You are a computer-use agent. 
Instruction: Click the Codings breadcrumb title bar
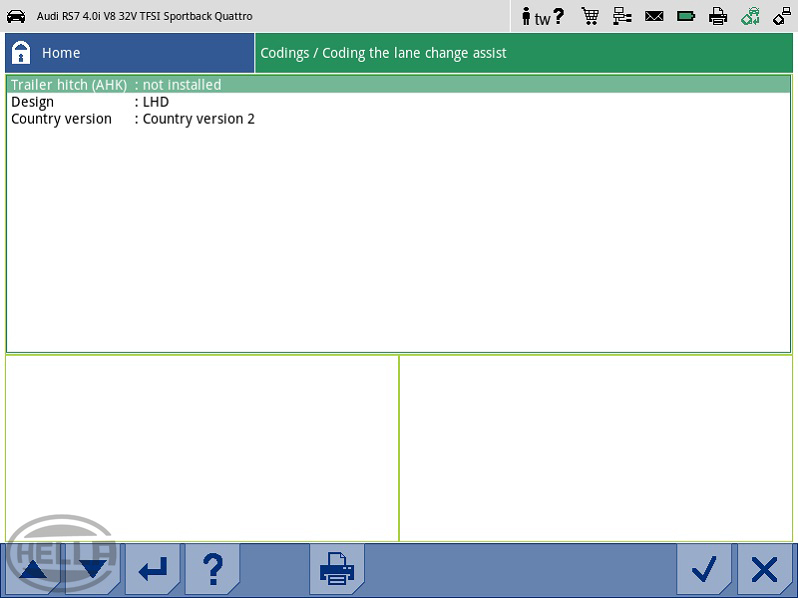click(524, 53)
